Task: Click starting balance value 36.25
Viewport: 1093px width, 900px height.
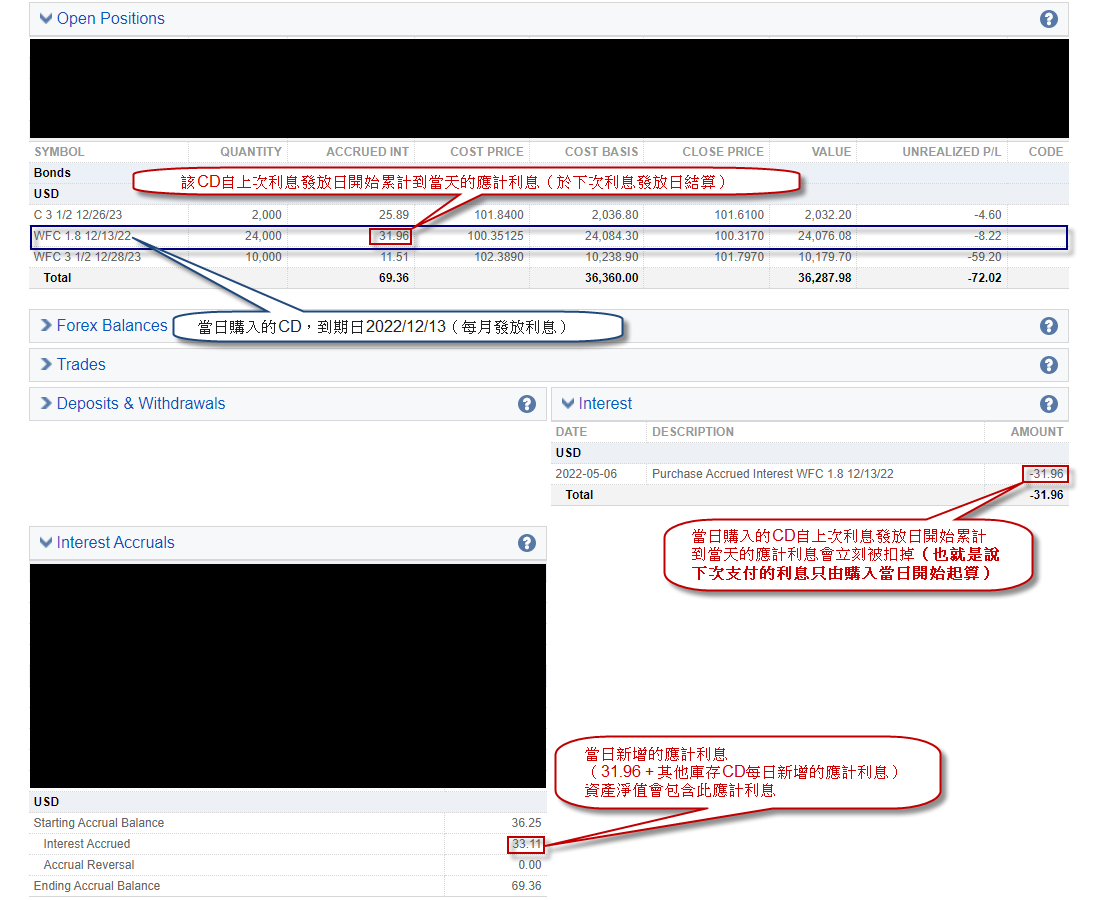Action: tap(526, 823)
